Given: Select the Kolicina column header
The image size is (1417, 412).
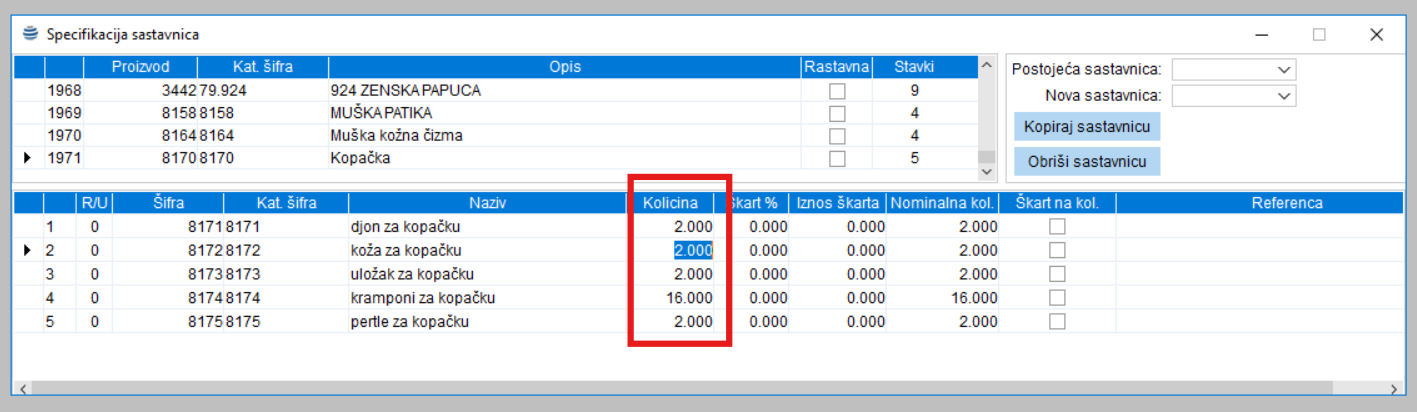Looking at the screenshot, I should (669, 203).
